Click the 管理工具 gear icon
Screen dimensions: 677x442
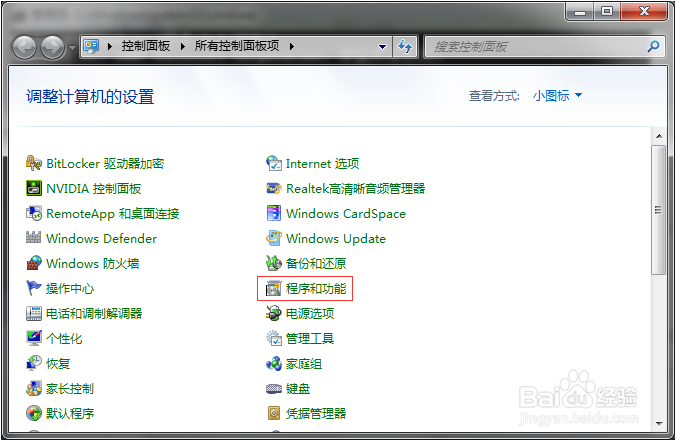pyautogui.click(x=274, y=338)
